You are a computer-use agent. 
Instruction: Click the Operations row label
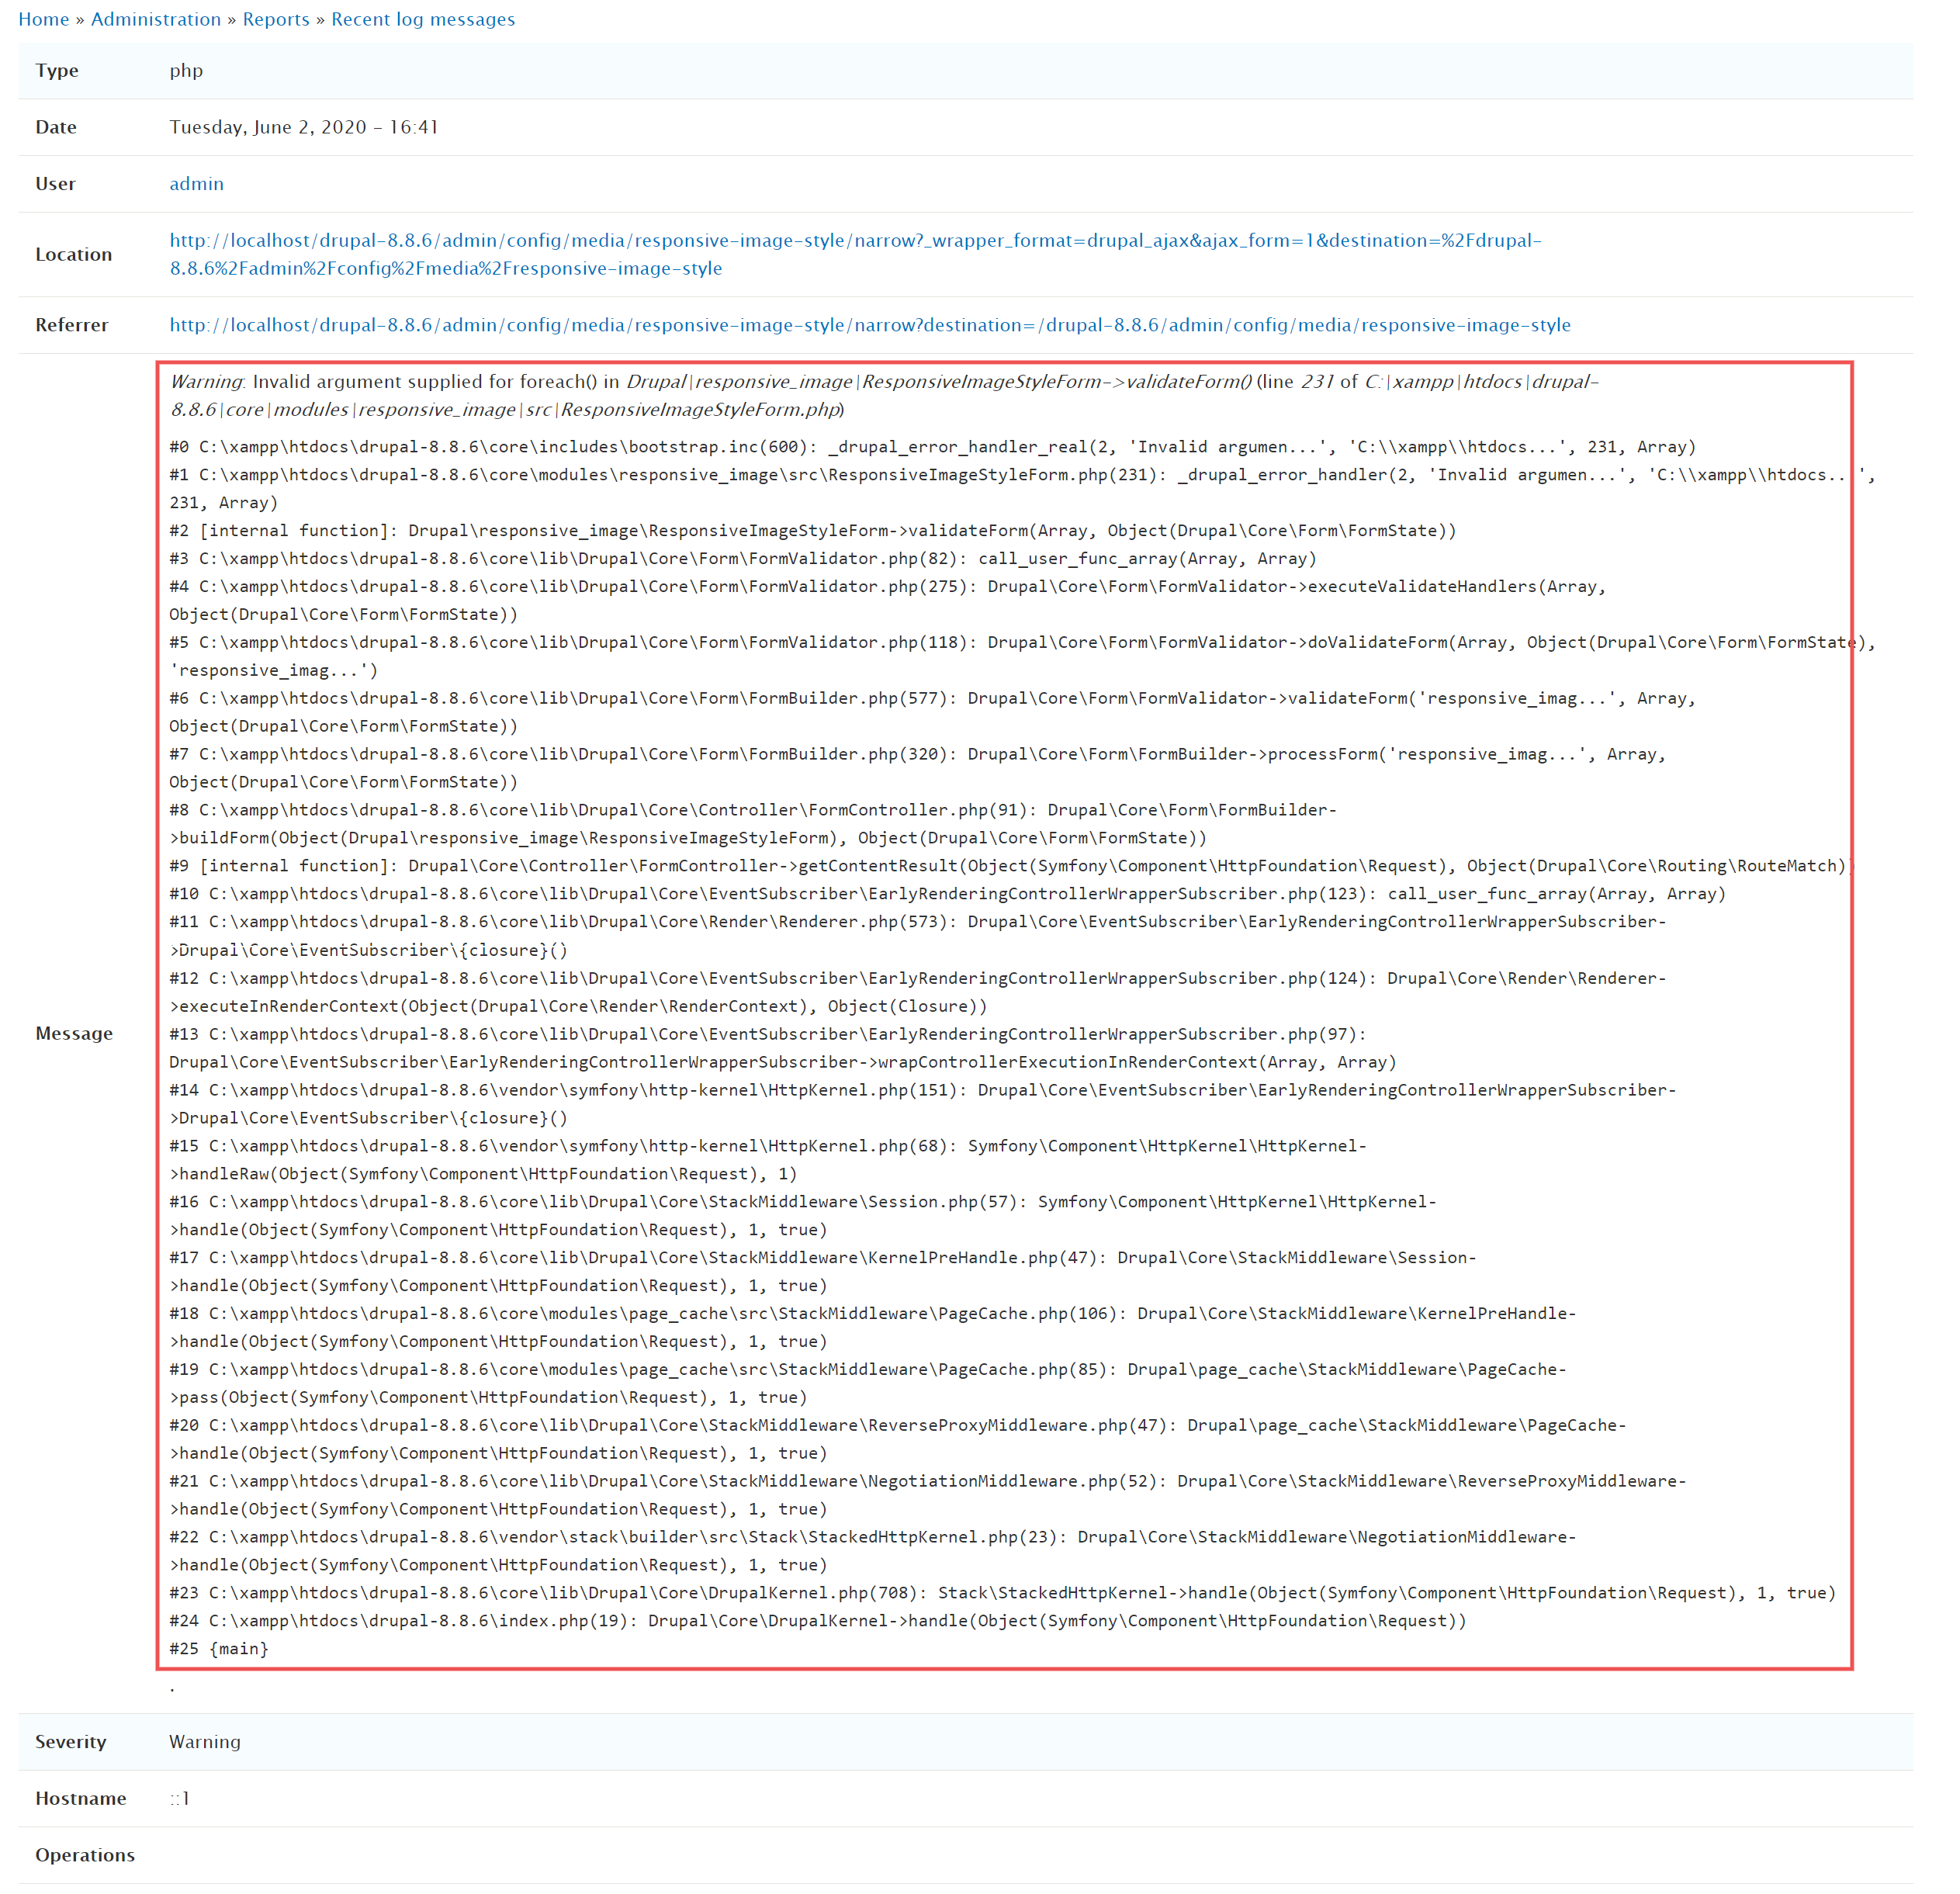click(x=85, y=1855)
